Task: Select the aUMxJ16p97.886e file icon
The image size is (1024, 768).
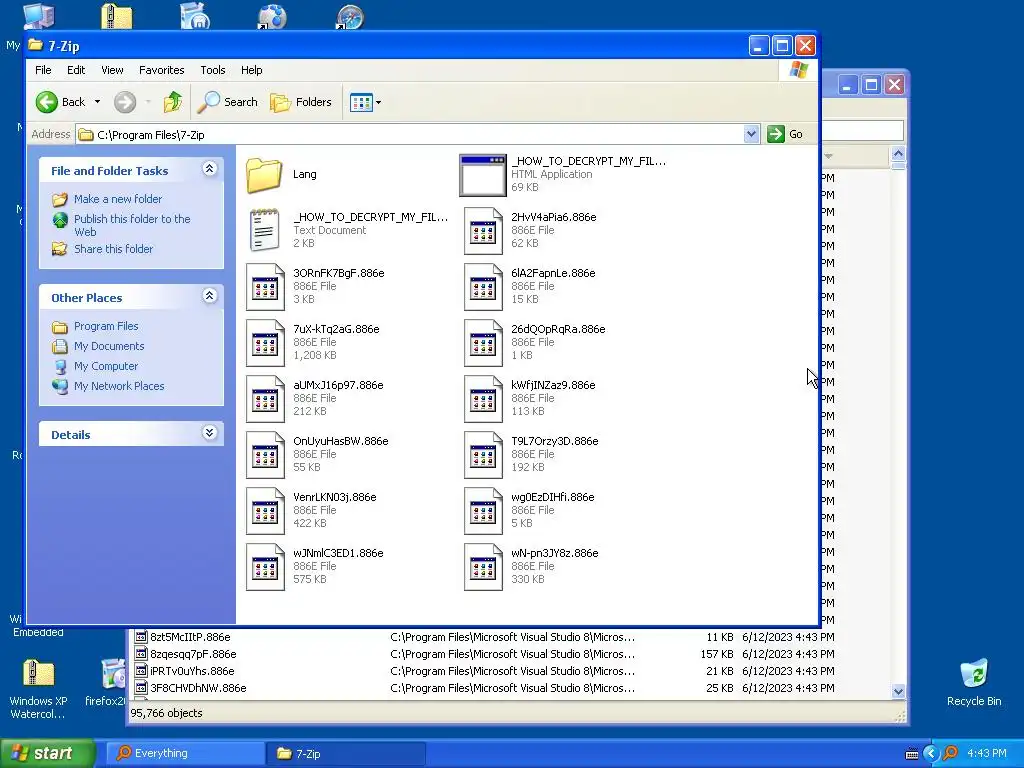Action: [265, 399]
